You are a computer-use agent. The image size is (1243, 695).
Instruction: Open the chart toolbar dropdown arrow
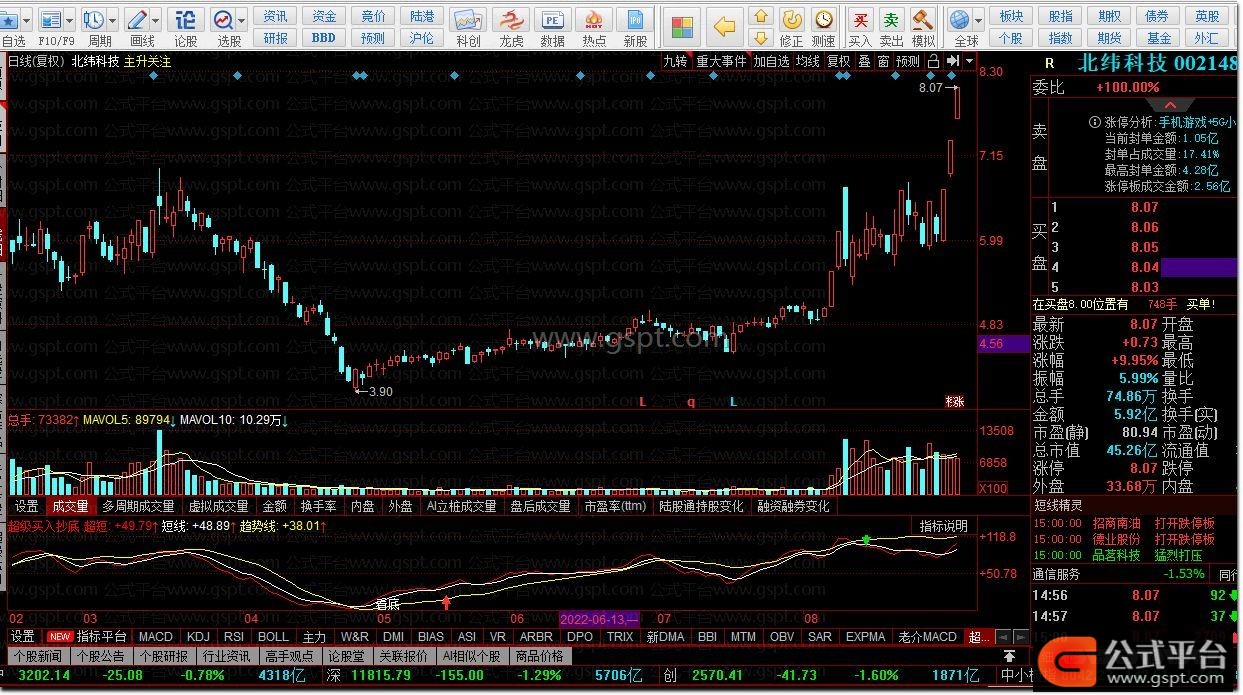[x=968, y=61]
